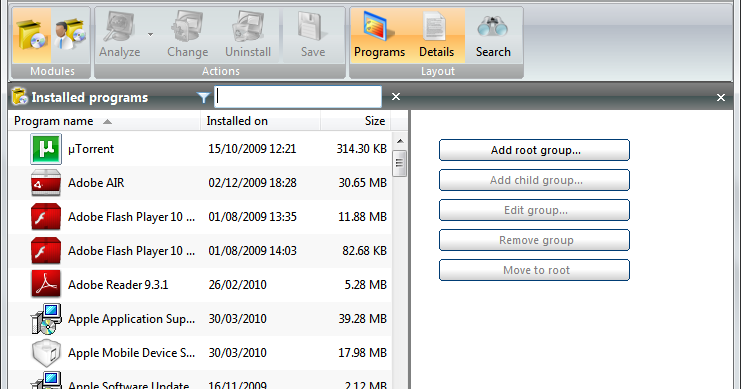This screenshot has height=389, width=741.
Task: Select the Apple Application Sup... name
Action: coord(131,319)
